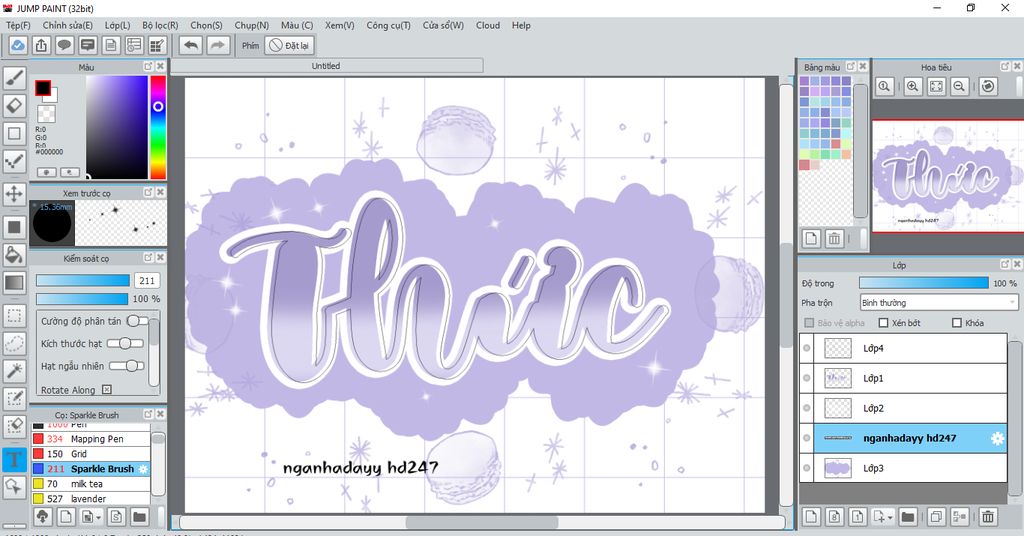Select the Eraser tool
This screenshot has height=536, width=1024.
14,105
